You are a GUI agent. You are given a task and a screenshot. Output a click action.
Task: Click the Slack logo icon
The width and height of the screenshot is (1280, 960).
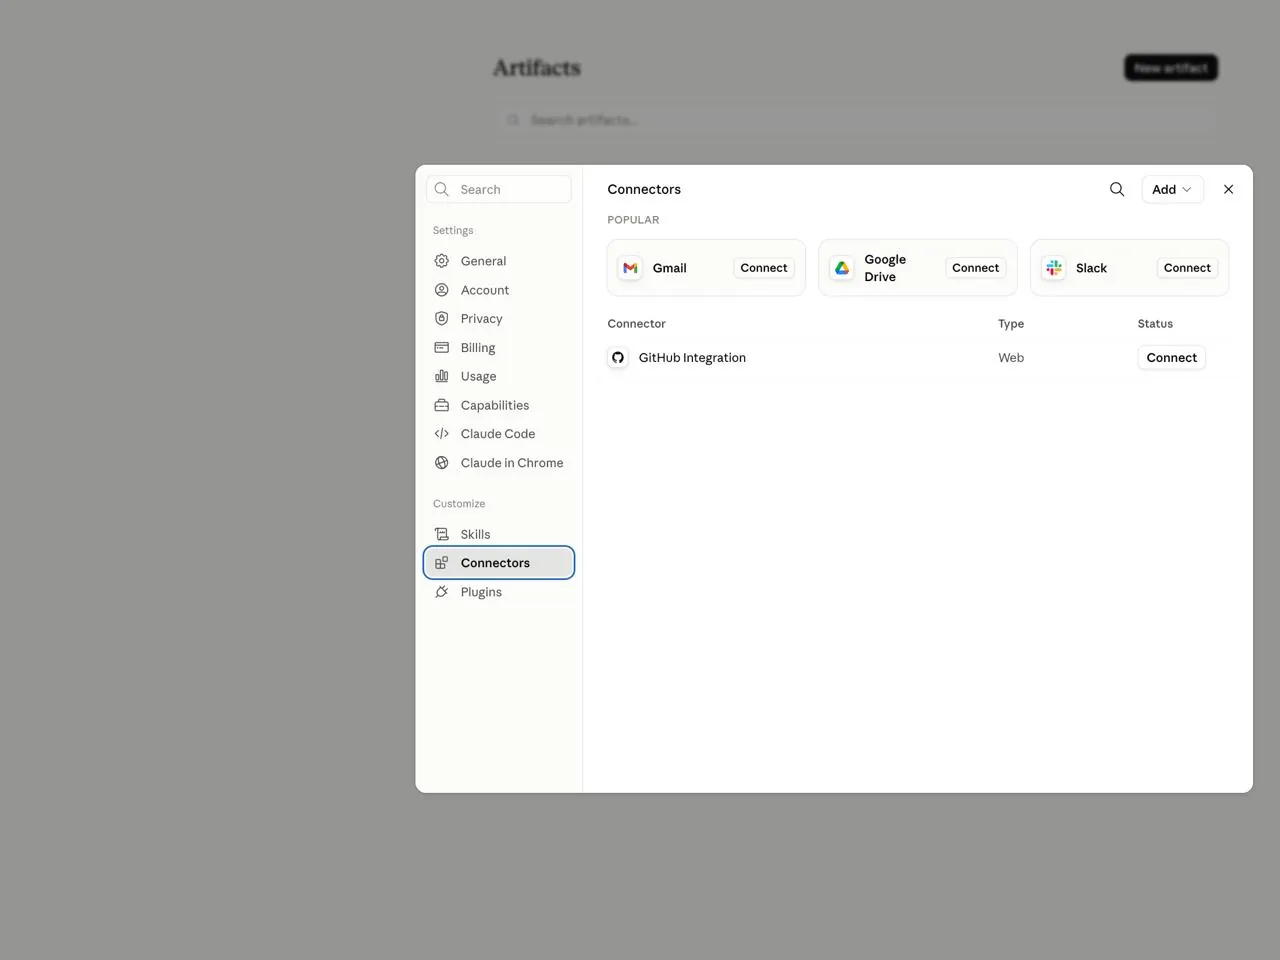tap(1054, 268)
